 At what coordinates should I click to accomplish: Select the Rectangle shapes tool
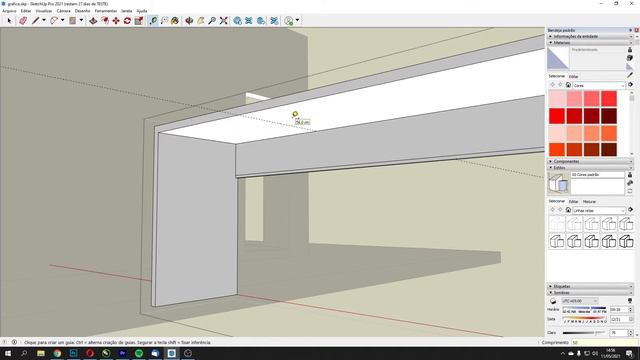click(72, 20)
